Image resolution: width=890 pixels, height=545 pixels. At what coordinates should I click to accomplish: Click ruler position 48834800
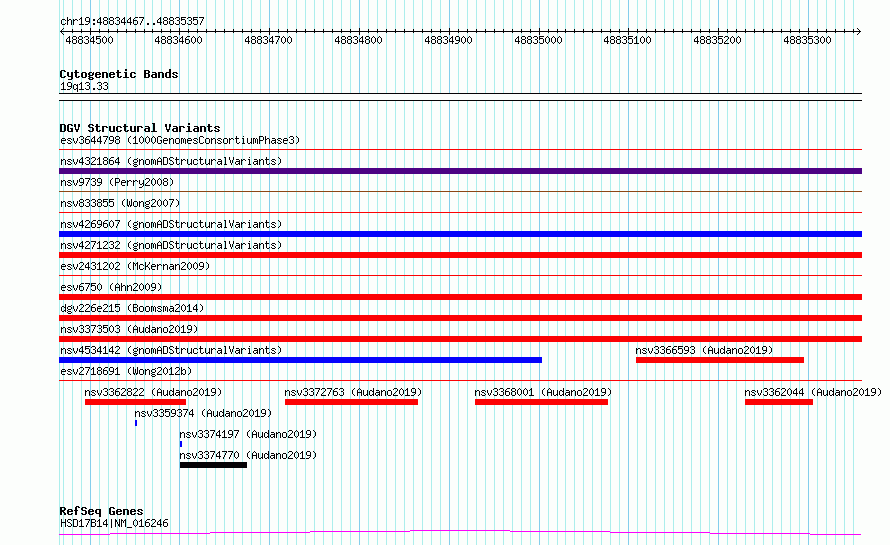tap(358, 40)
